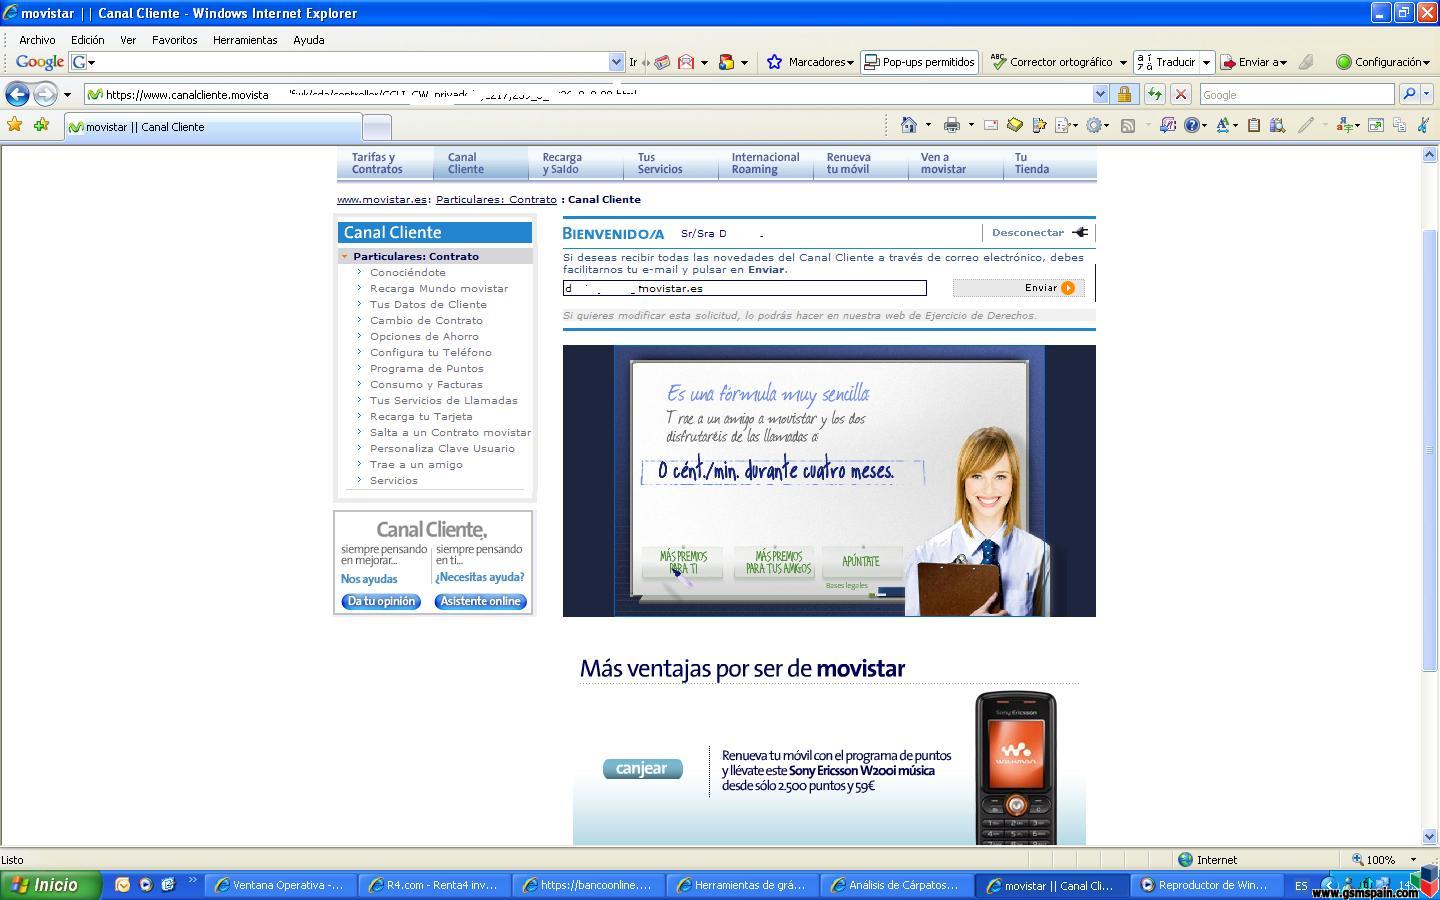Switch to Análisis de Cárpatos taskbar window
Screen dimensions: 1440x900
[897, 885]
